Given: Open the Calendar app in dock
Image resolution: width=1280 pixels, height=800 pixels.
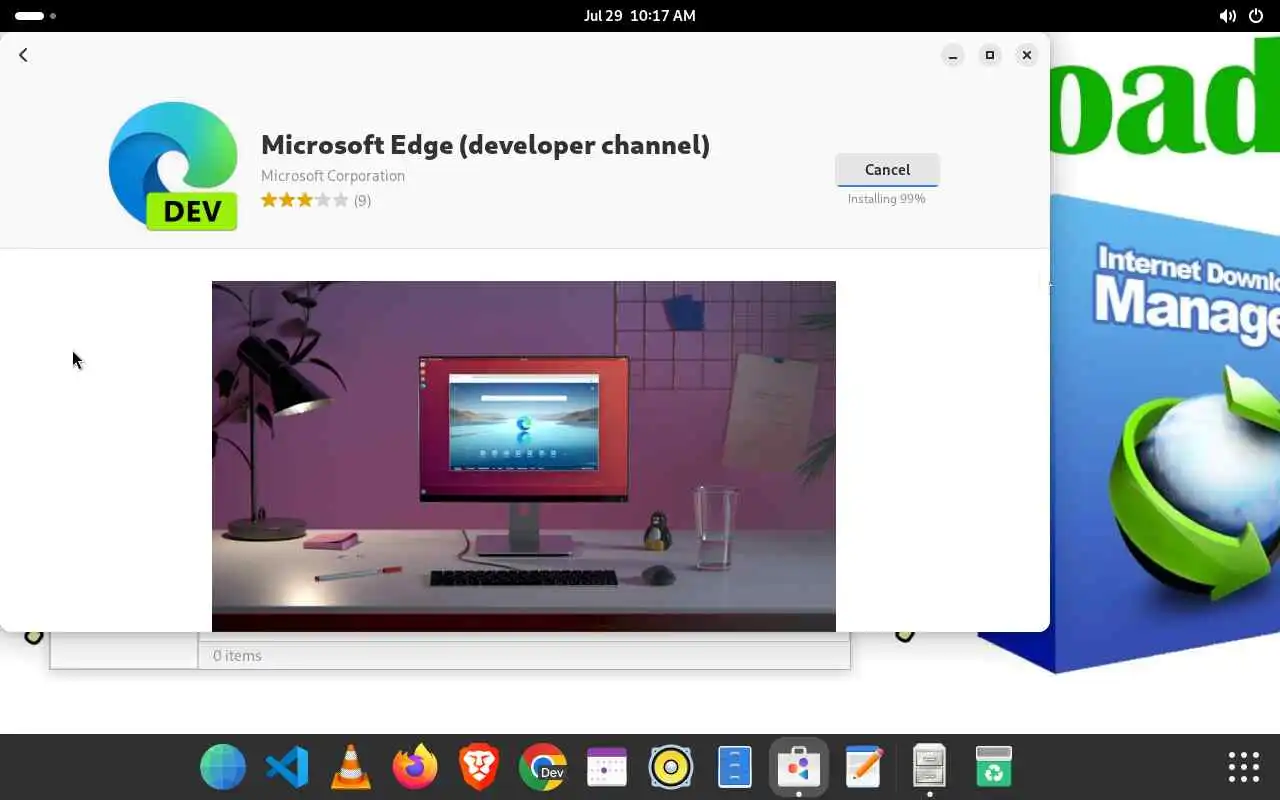Looking at the screenshot, I should 607,767.
